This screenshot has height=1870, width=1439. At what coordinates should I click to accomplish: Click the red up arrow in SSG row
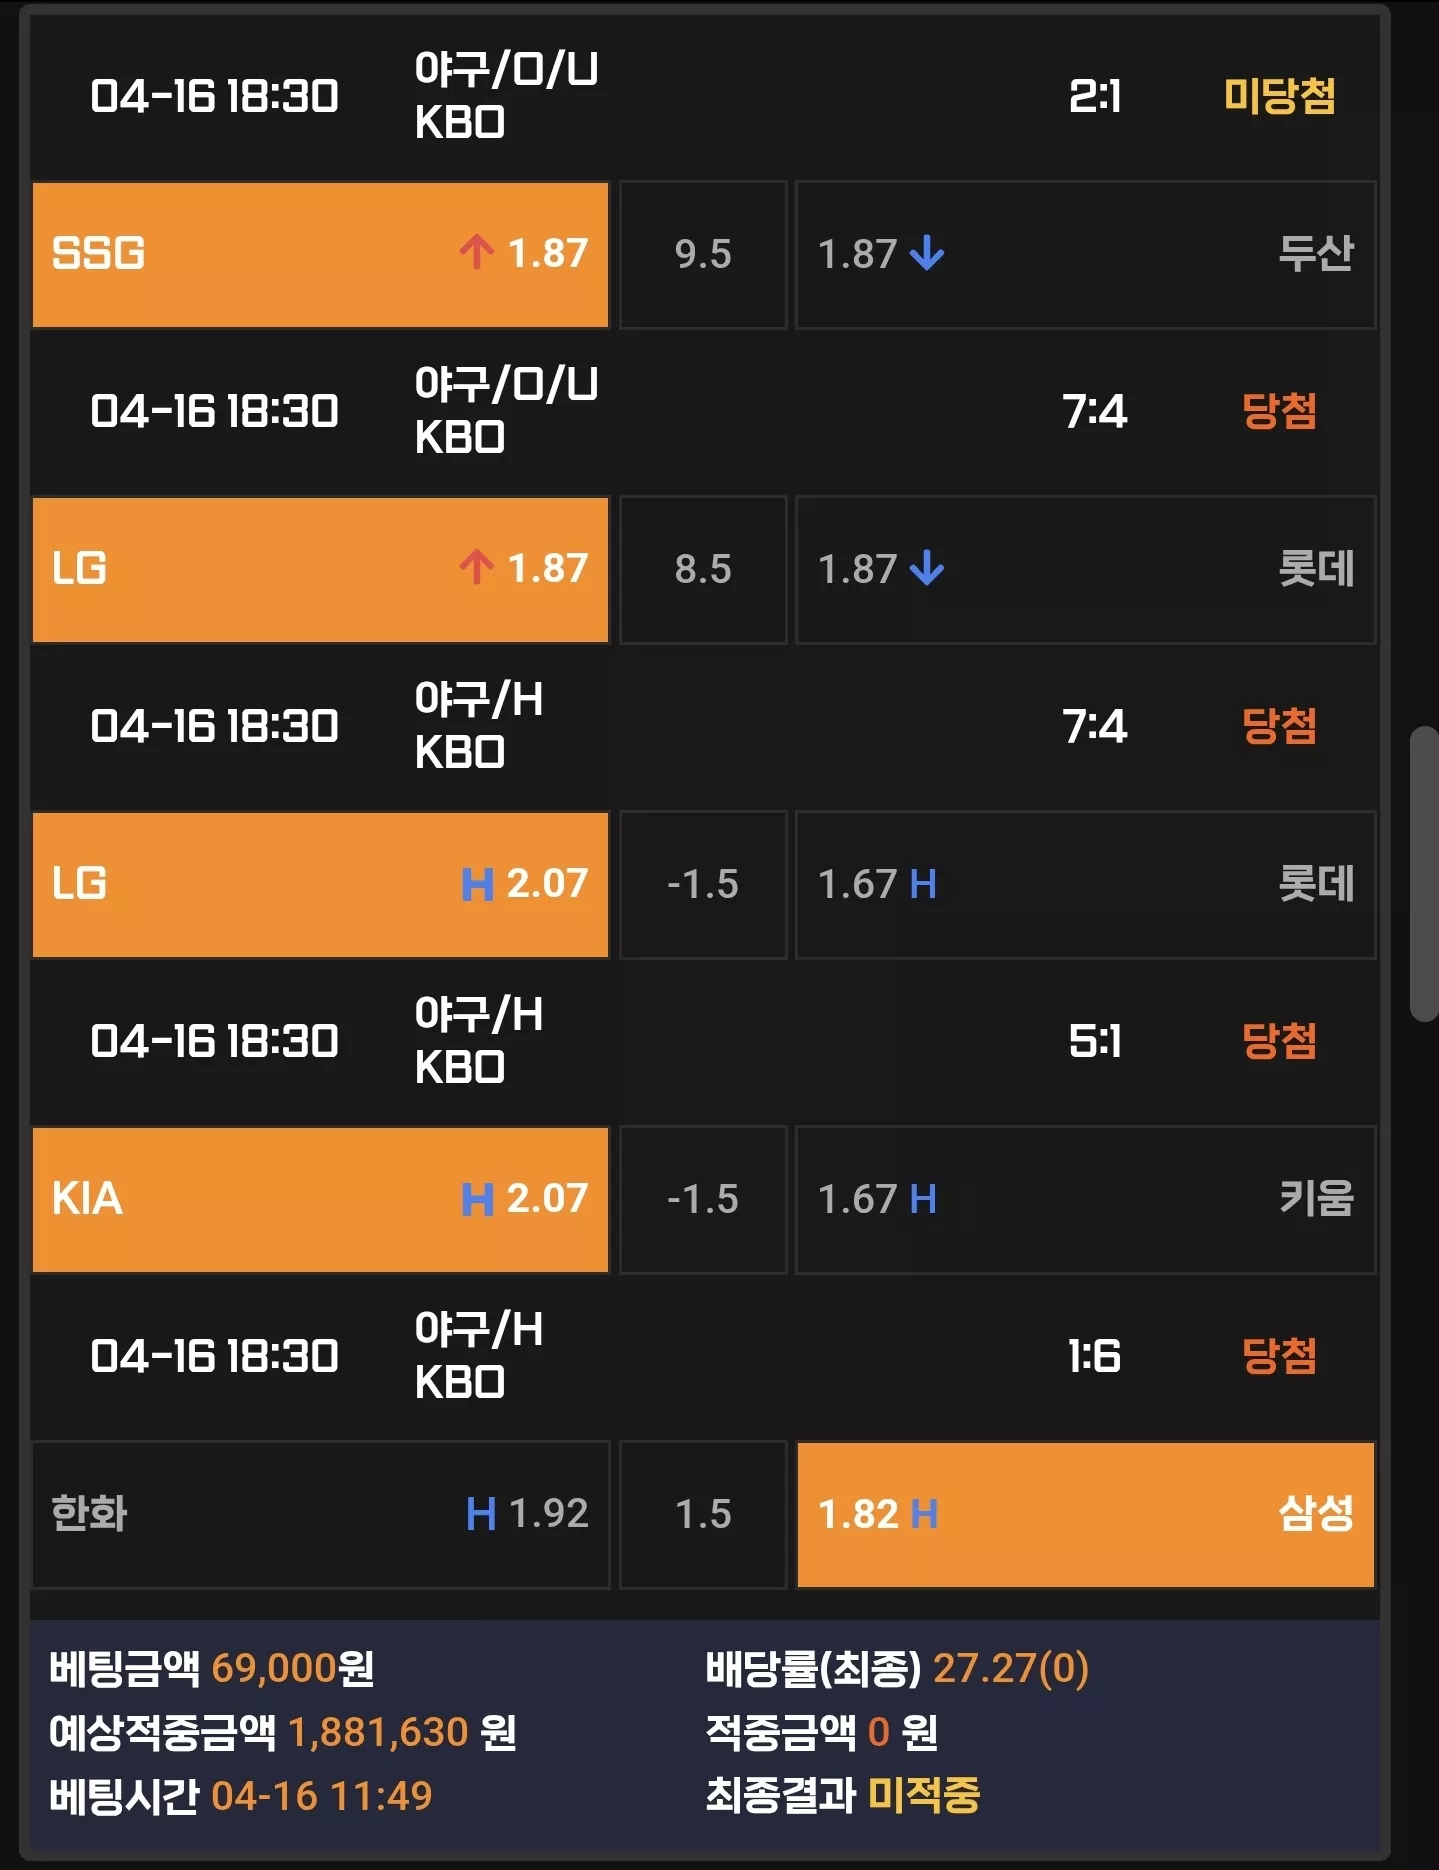point(477,253)
